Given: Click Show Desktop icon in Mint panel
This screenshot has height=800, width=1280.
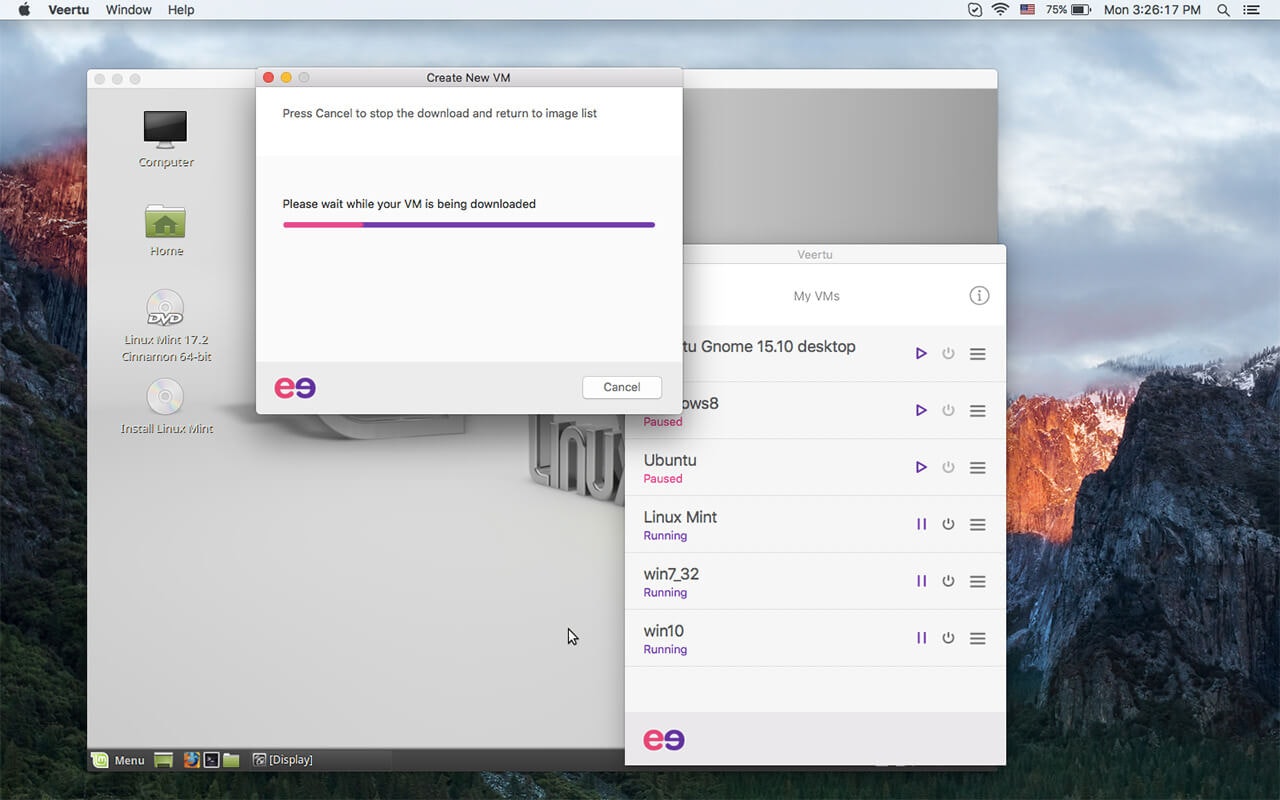Looking at the screenshot, I should click(163, 760).
